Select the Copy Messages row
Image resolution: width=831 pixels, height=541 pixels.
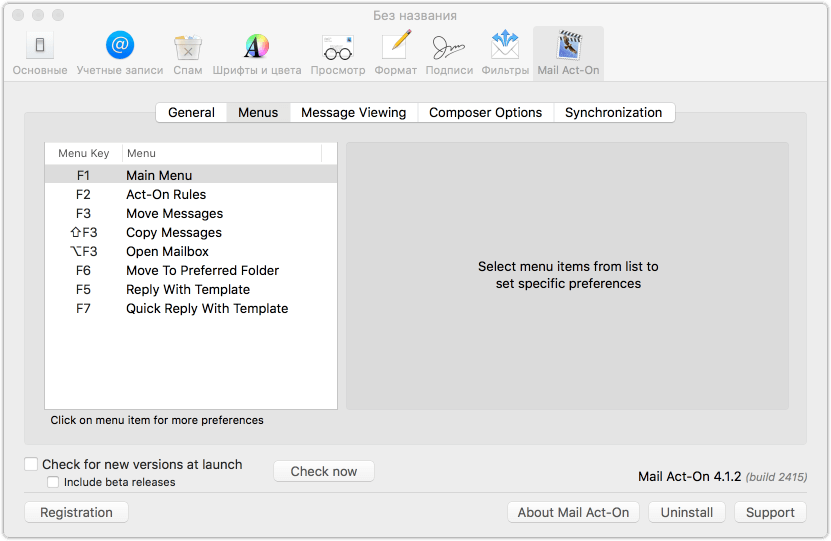[x=191, y=233]
